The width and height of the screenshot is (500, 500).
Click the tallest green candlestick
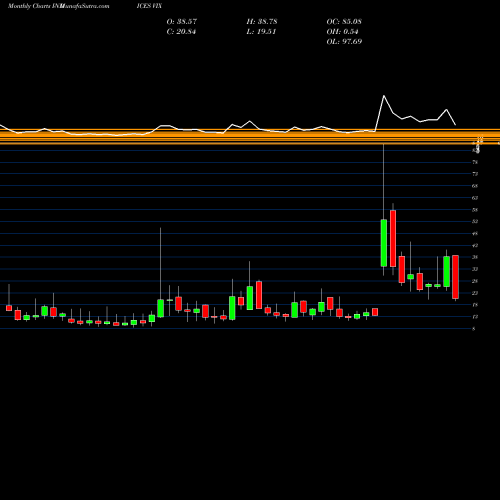(x=384, y=243)
